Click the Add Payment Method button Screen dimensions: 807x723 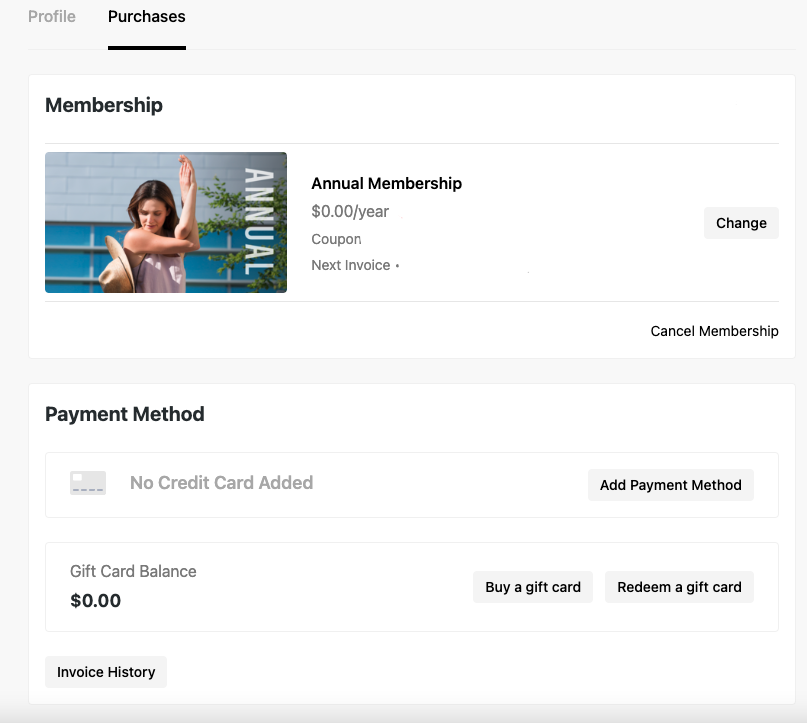pyautogui.click(x=671, y=485)
